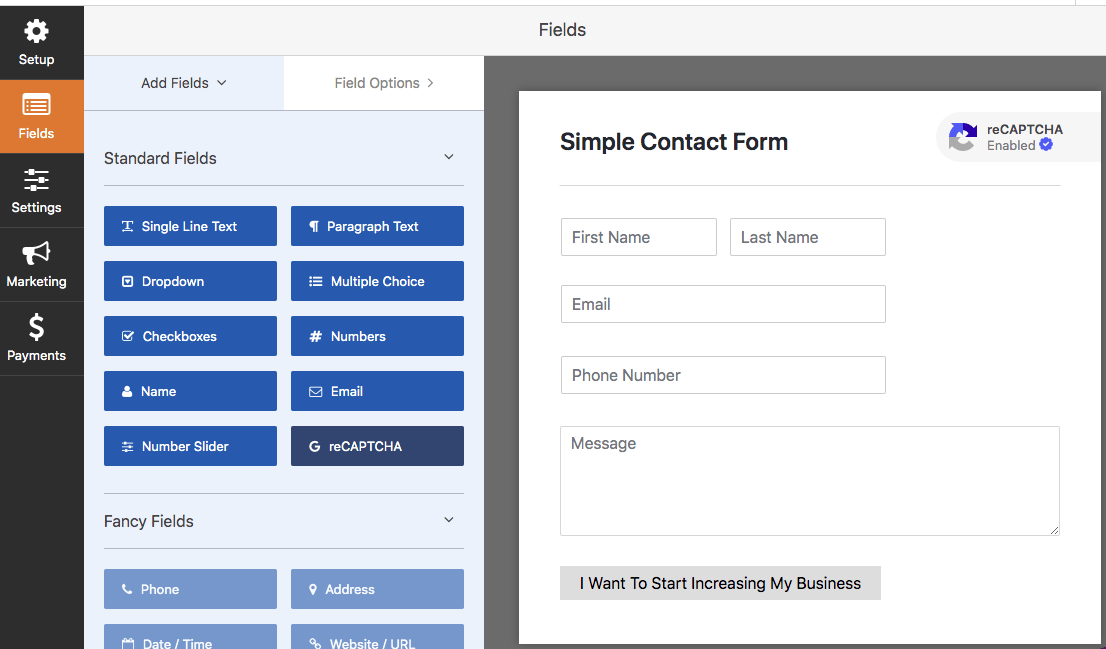Add a Multiple Choice field

[377, 281]
